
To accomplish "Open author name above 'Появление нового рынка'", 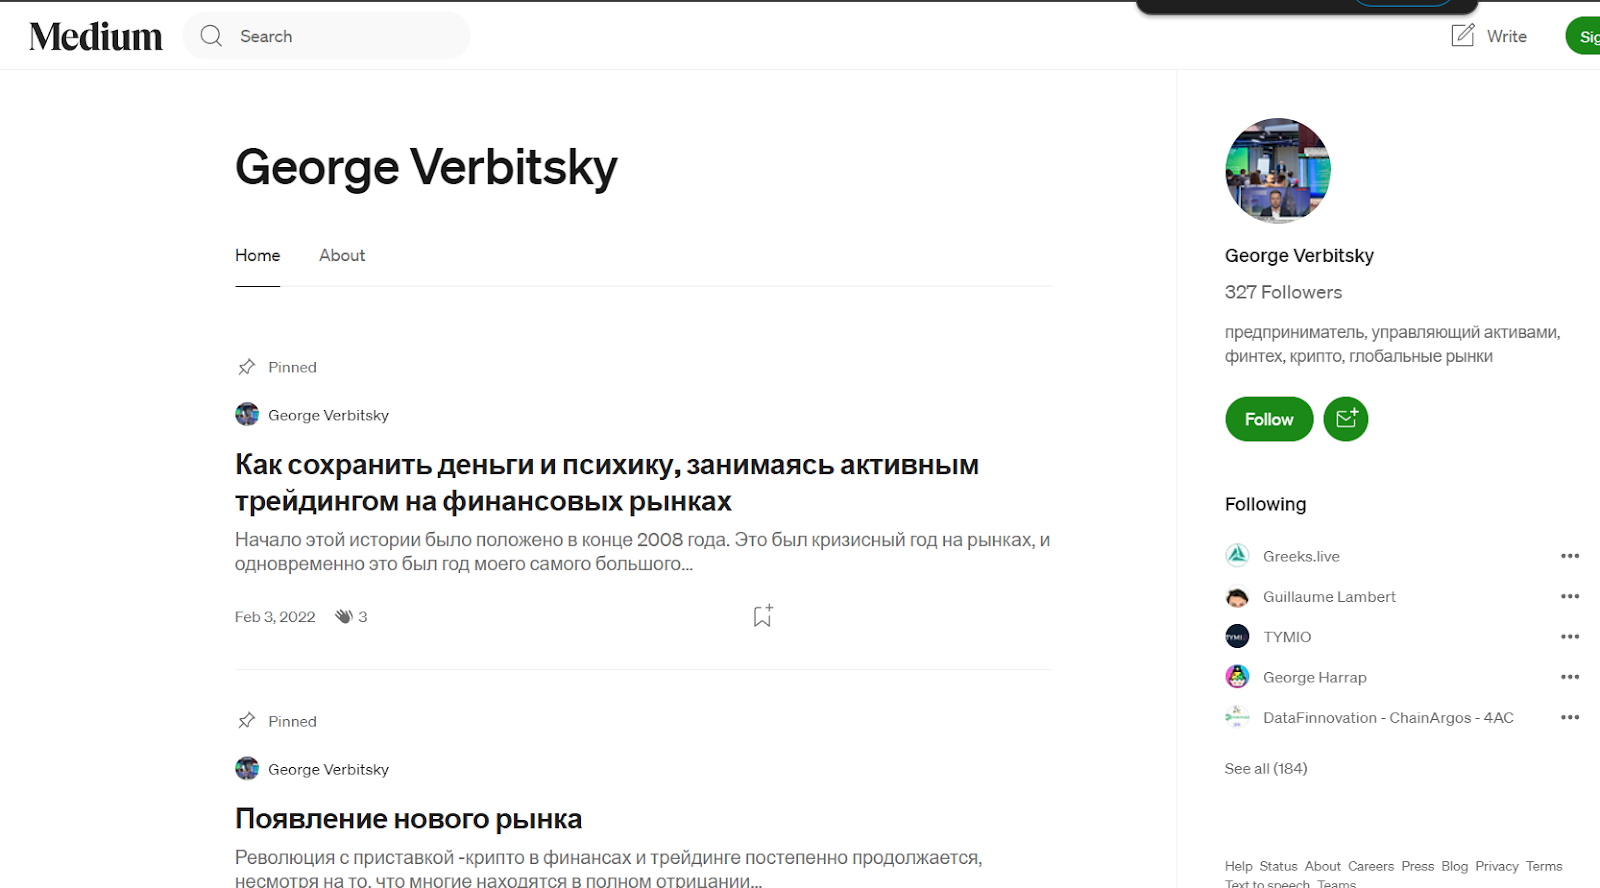I will coord(328,769).
